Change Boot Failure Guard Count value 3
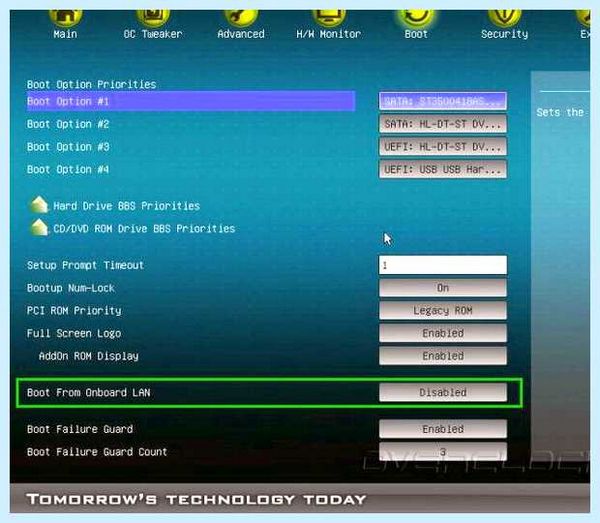 tap(443, 451)
